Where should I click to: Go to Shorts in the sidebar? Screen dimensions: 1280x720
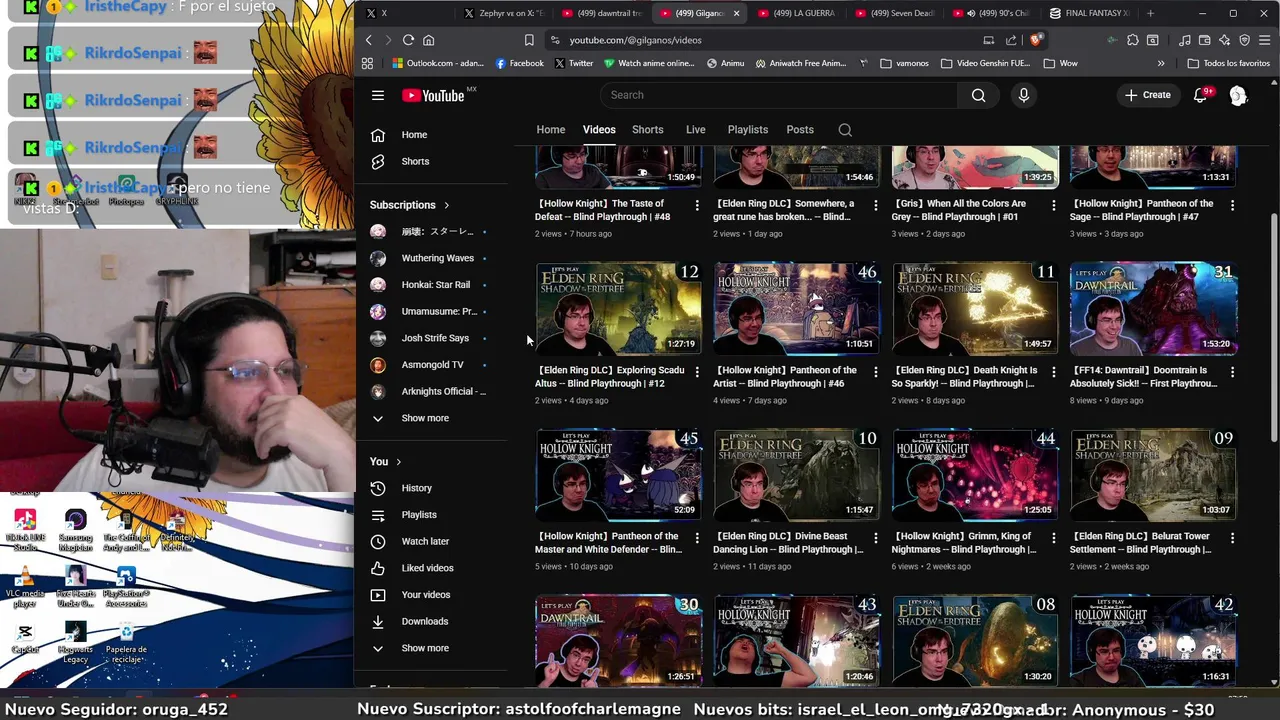point(415,161)
